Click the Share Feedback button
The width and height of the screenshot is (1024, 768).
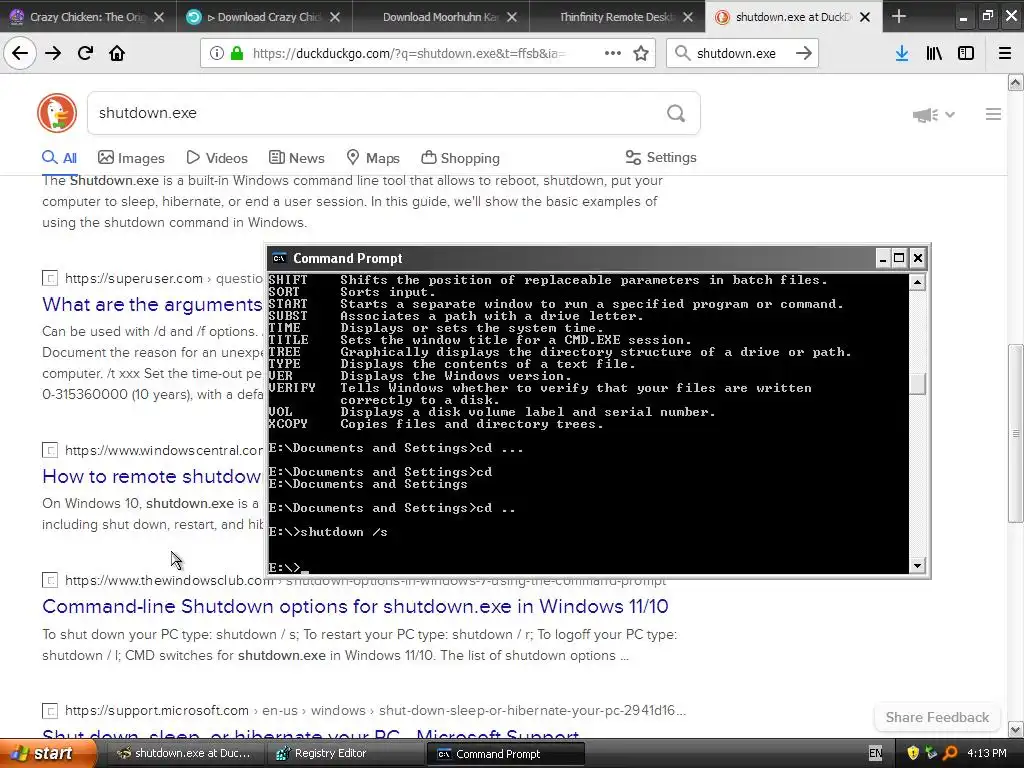937,717
